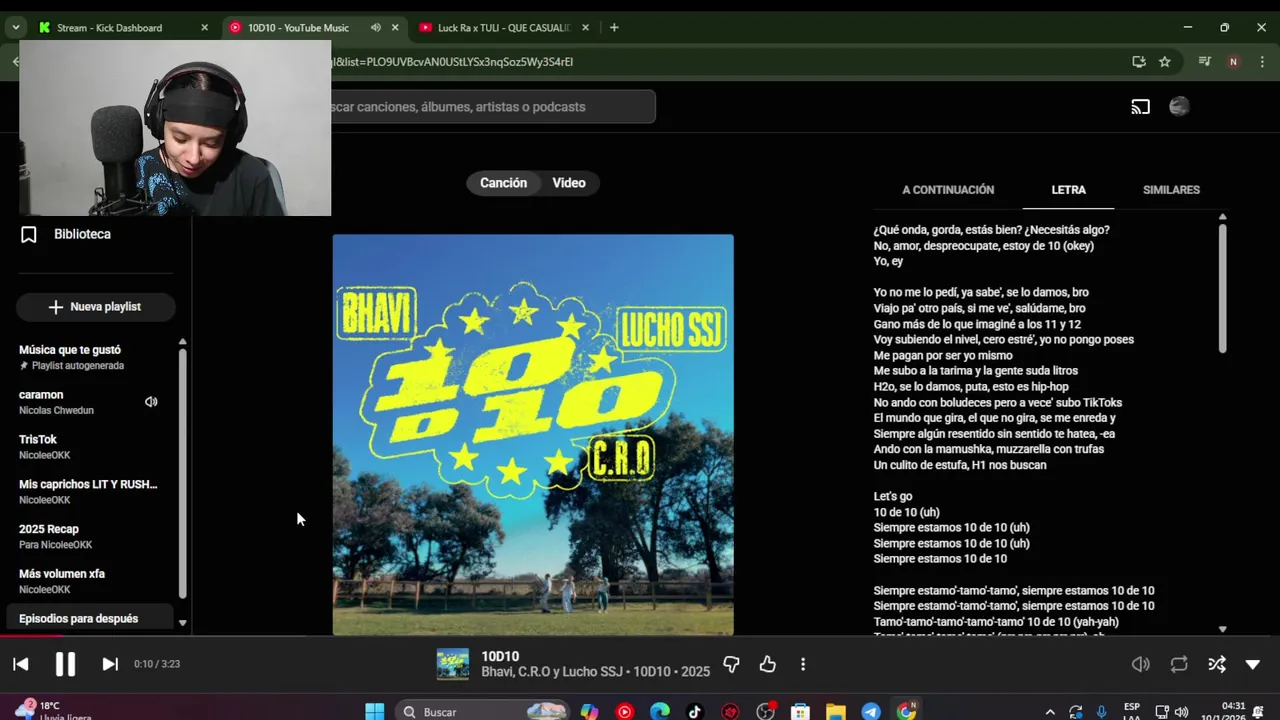This screenshot has height=720, width=1280.
Task: Open the Chrome profile N avatar
Action: (x=1233, y=62)
